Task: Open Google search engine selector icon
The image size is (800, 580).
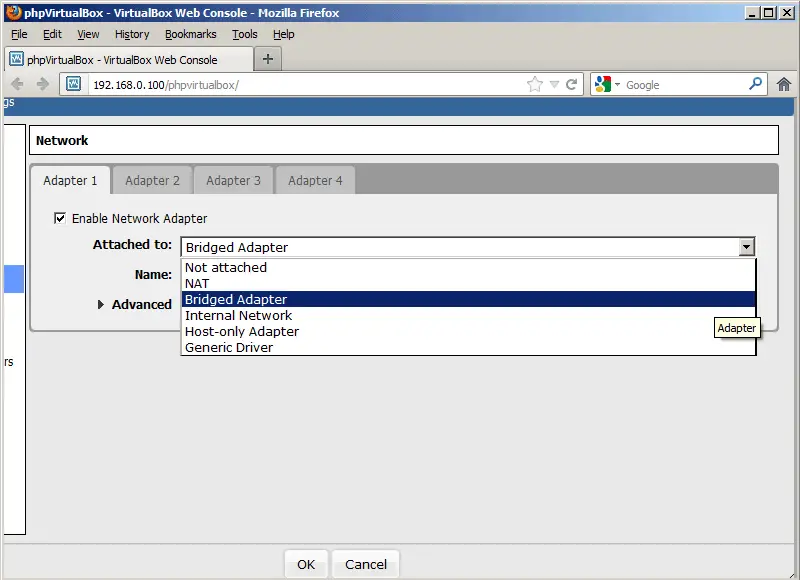Action: click(x=607, y=84)
